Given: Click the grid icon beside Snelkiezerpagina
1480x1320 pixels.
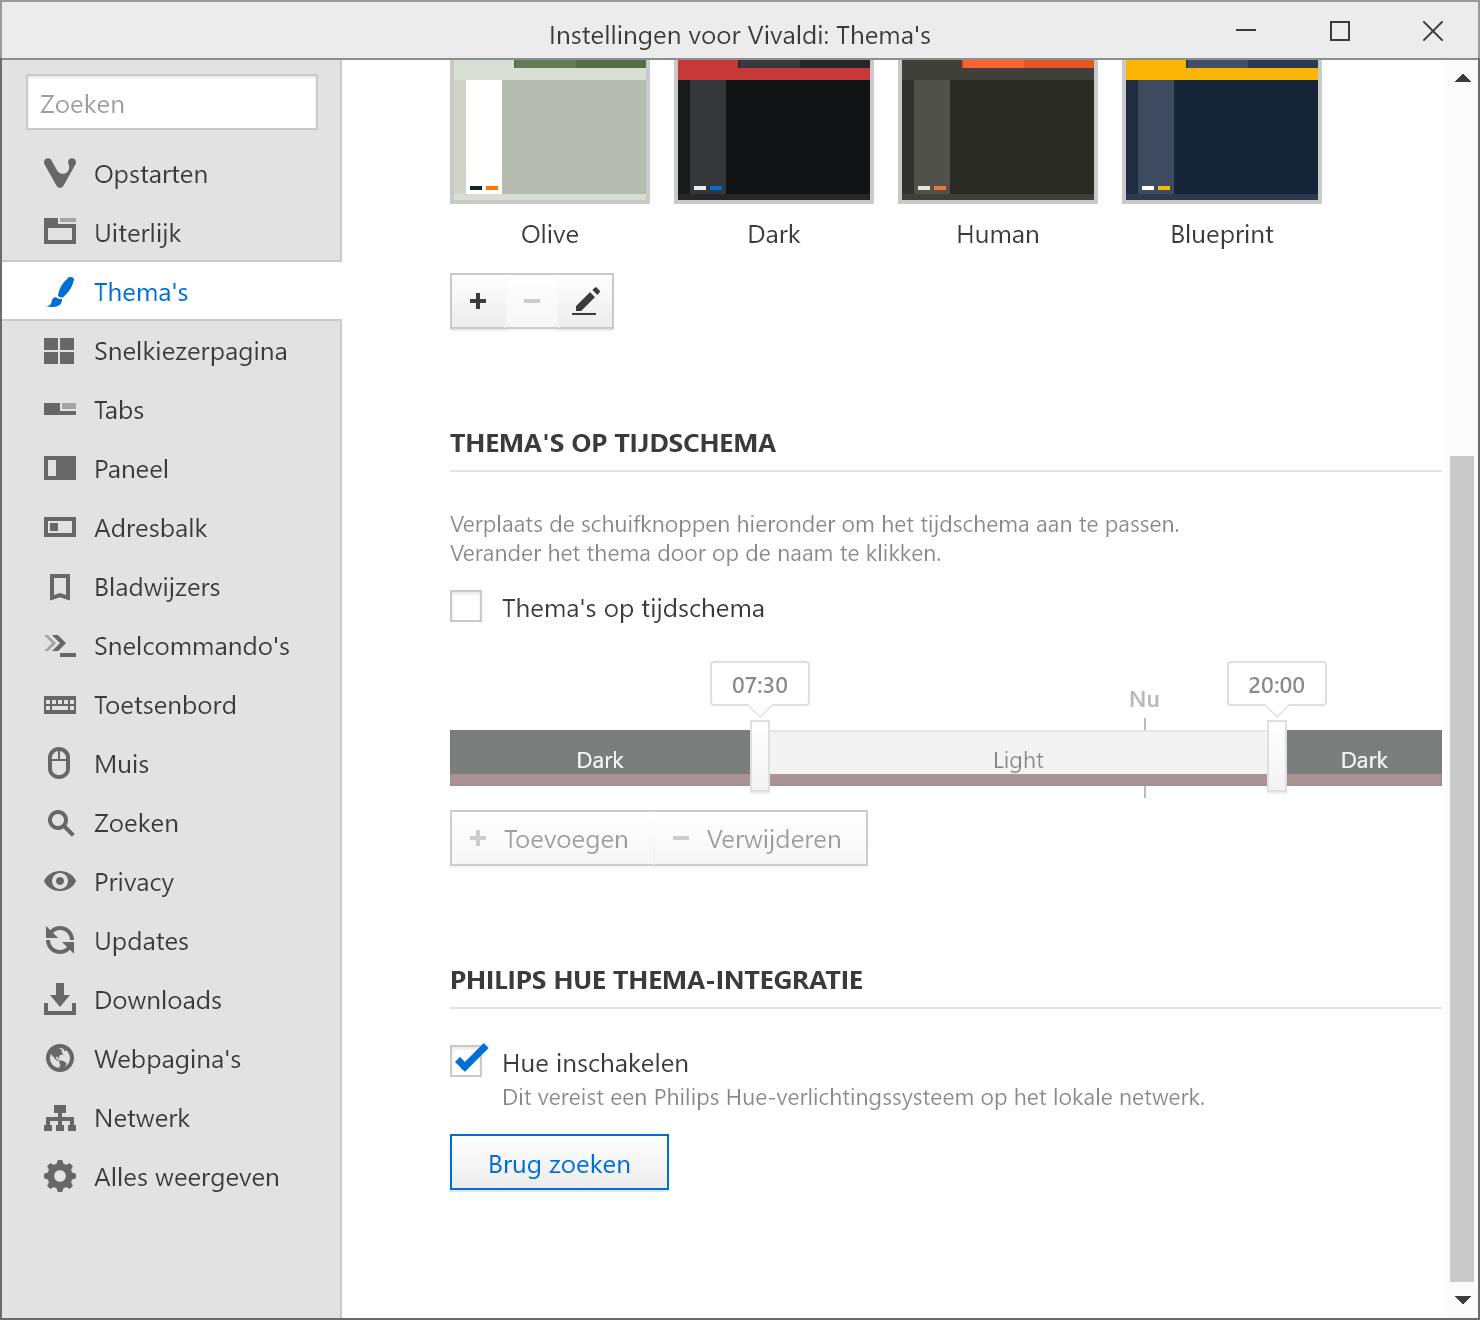Looking at the screenshot, I should click(x=60, y=351).
